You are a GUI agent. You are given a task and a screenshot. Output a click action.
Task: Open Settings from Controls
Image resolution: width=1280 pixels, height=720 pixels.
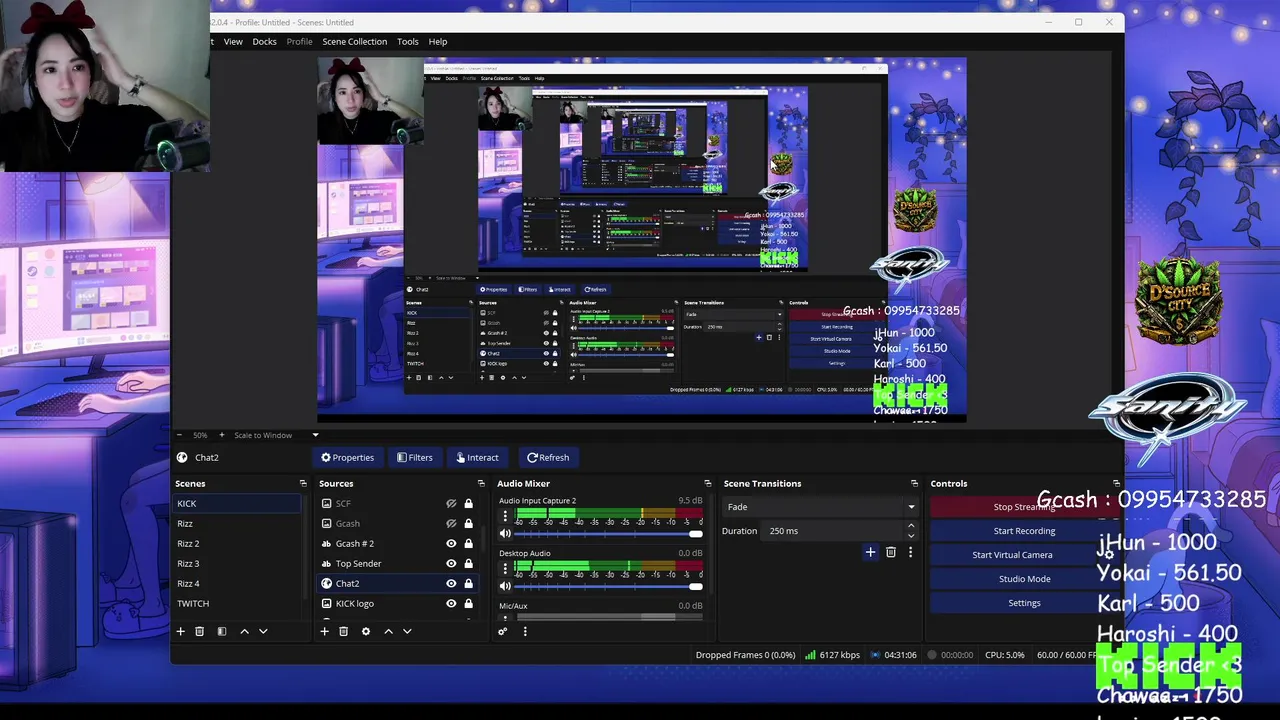click(x=1024, y=603)
